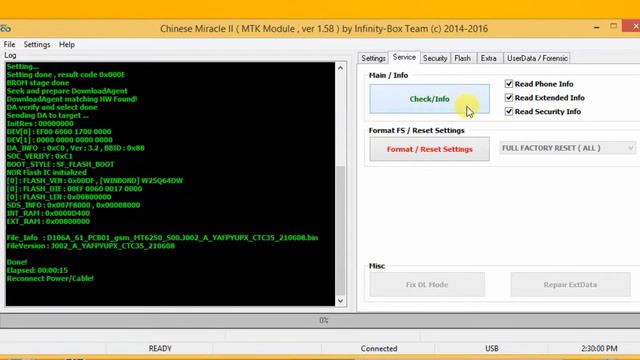Click the app icon in title bar
The height and width of the screenshot is (360, 640).
click(5, 29)
